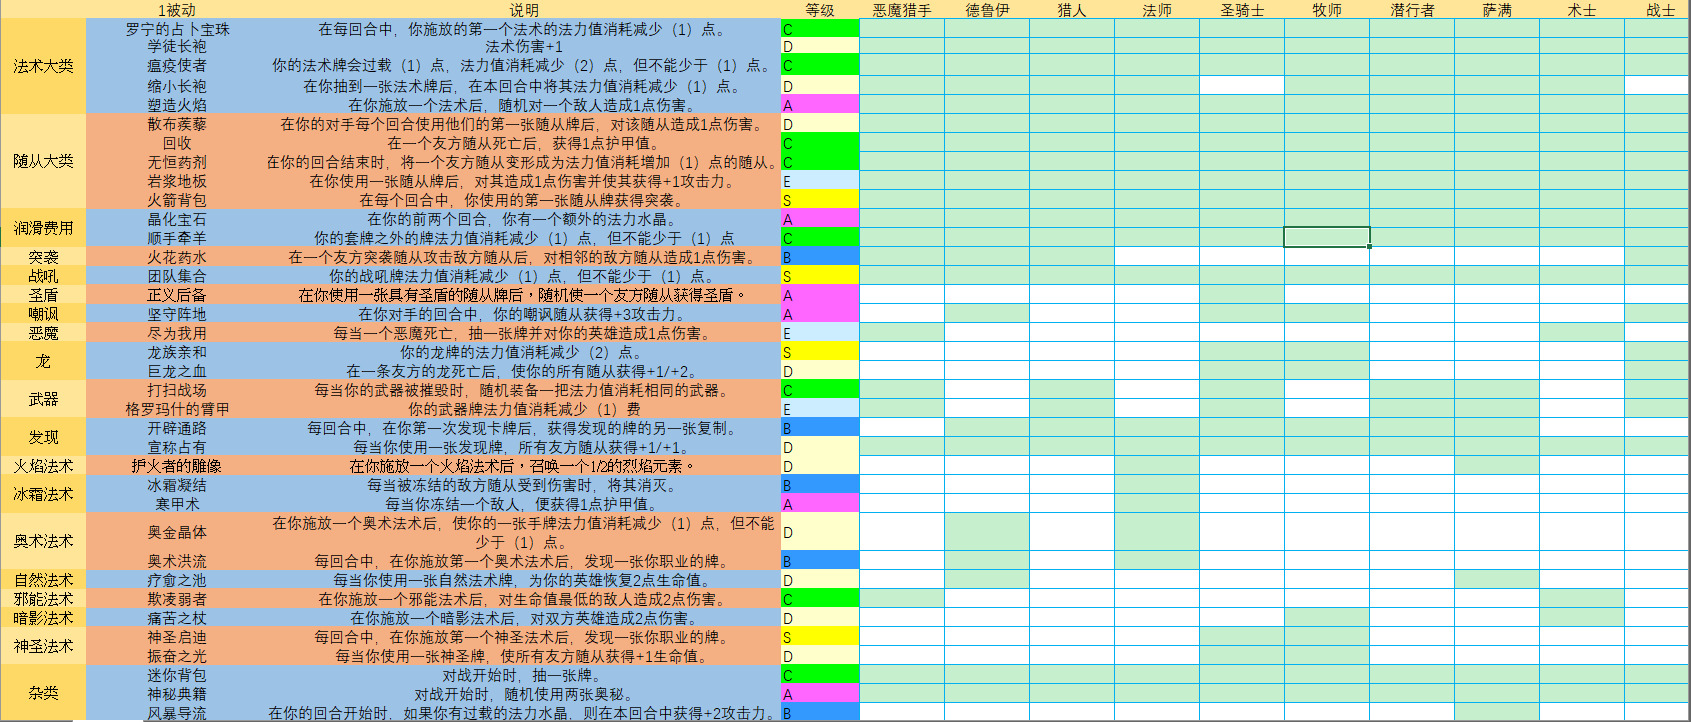The width and height of the screenshot is (1691, 722).
Task: Select the 德鲁伊 column header
Action: (987, 10)
